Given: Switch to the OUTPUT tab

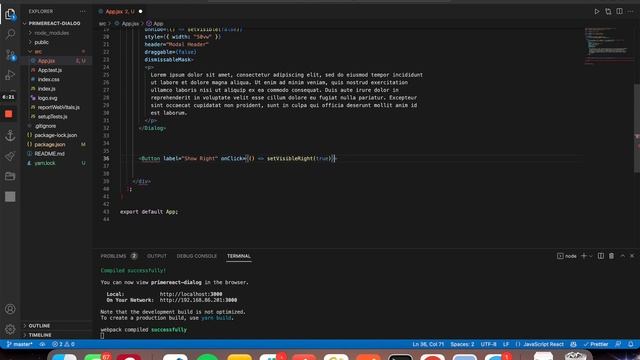Looking at the screenshot, I should (157, 256).
